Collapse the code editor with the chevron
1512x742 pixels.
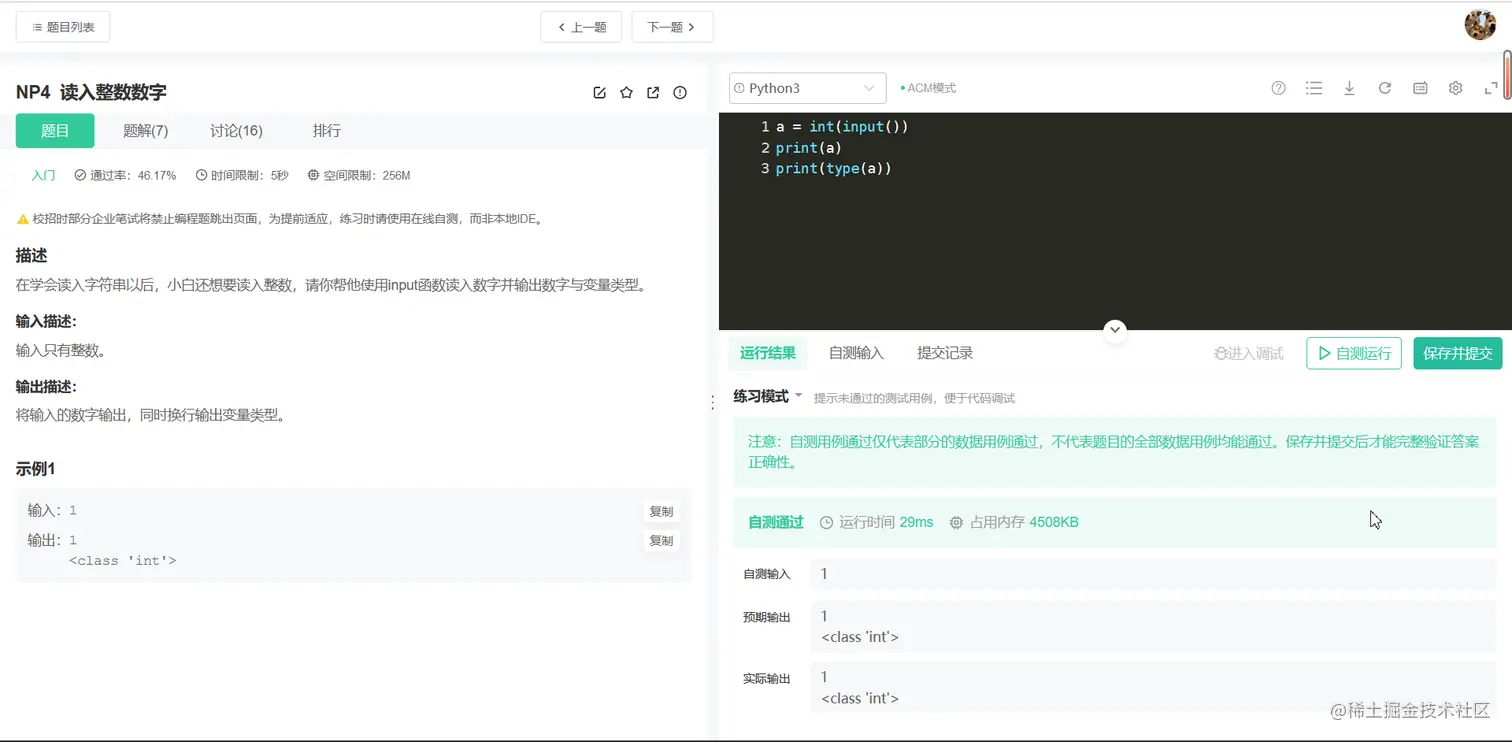(1114, 330)
